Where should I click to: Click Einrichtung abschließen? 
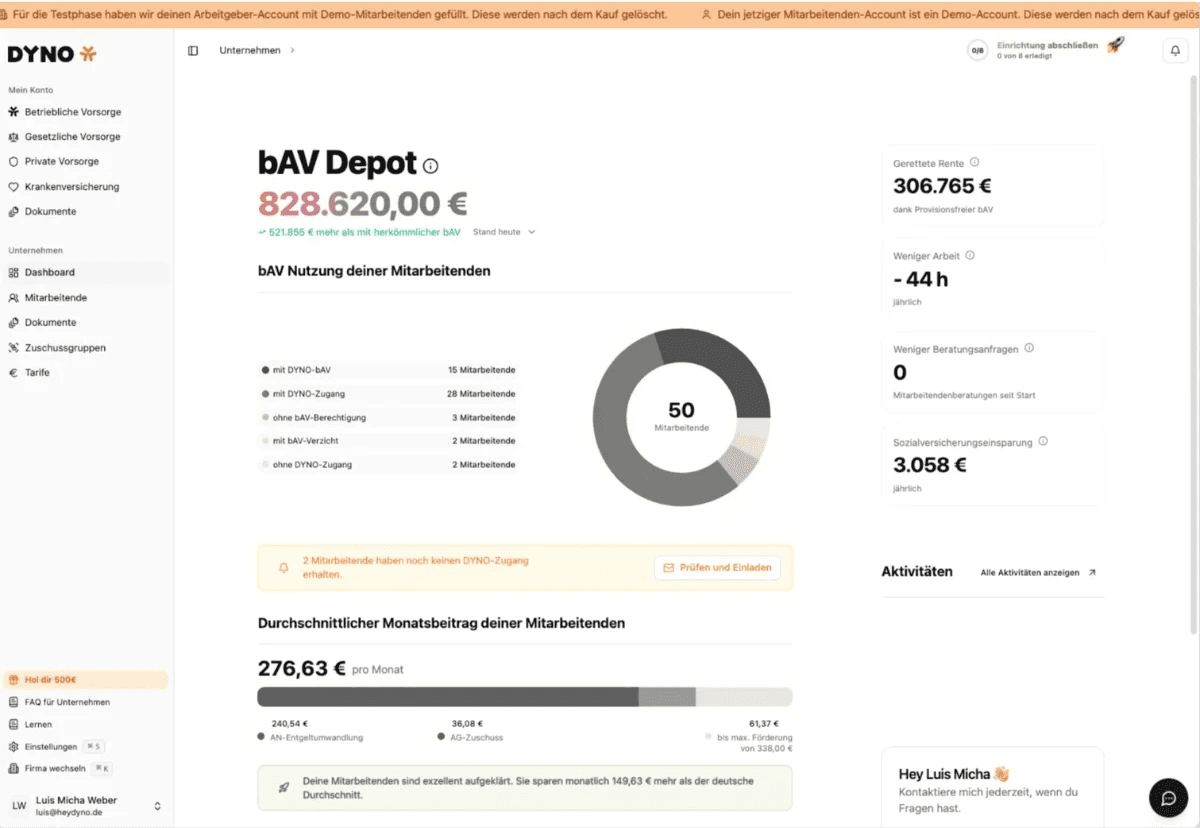(x=1047, y=45)
